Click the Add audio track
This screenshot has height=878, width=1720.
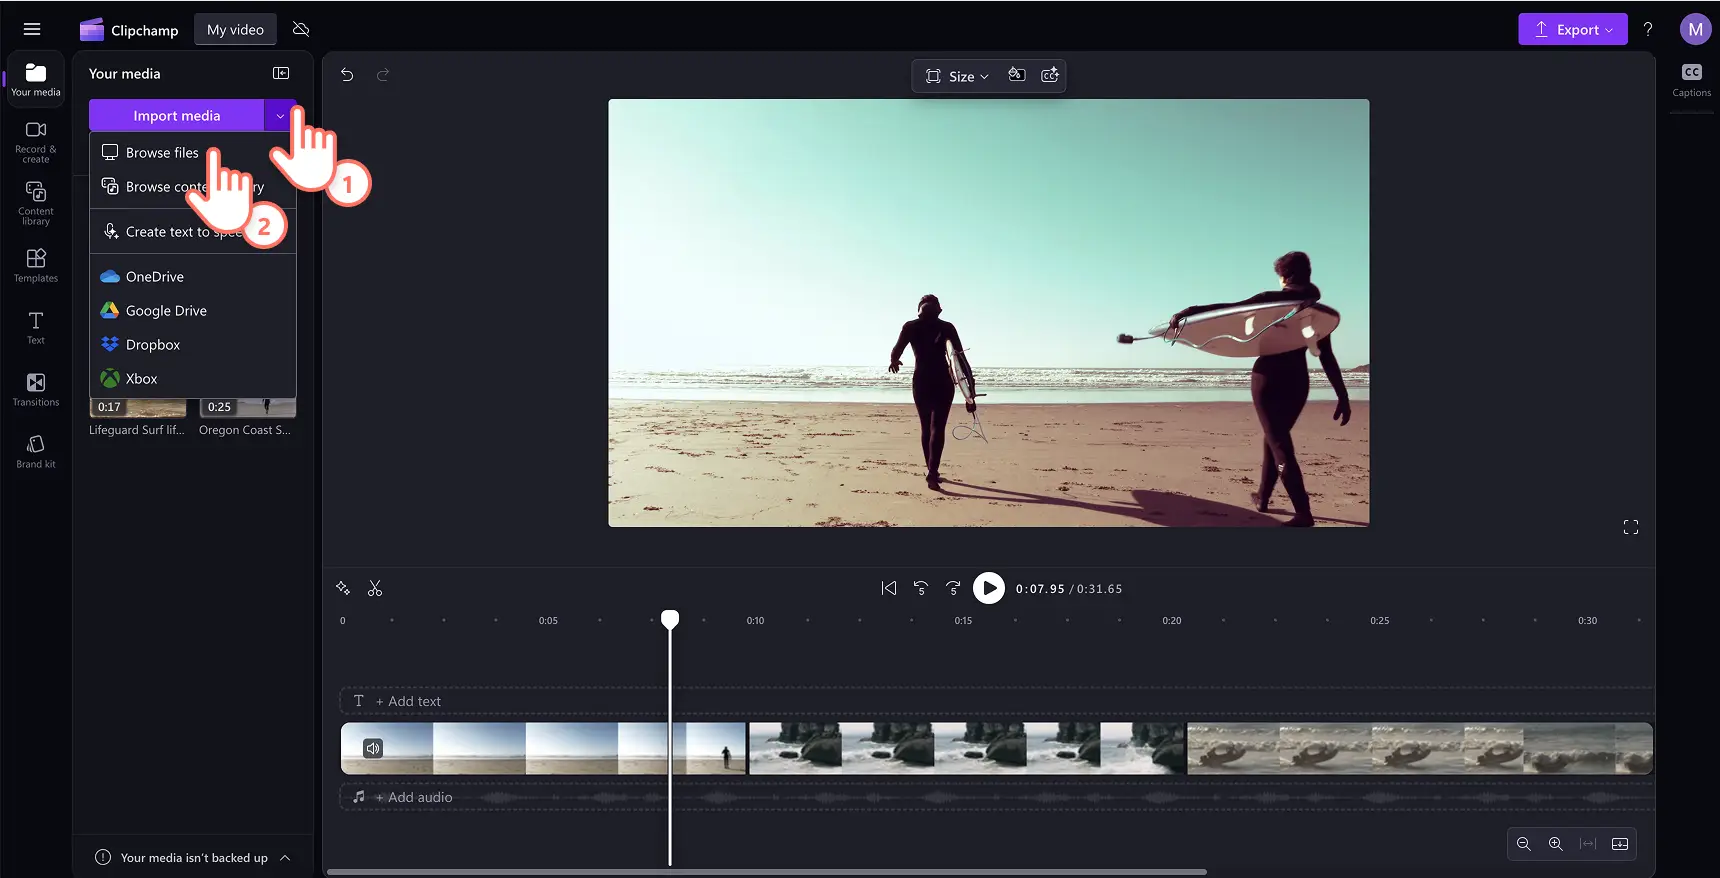coord(996,797)
